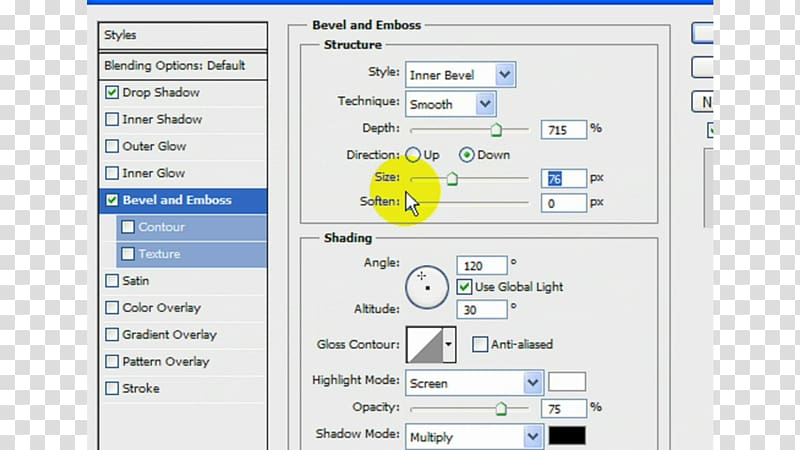
Task: Click the Inner Glow label text
Action: (154, 173)
